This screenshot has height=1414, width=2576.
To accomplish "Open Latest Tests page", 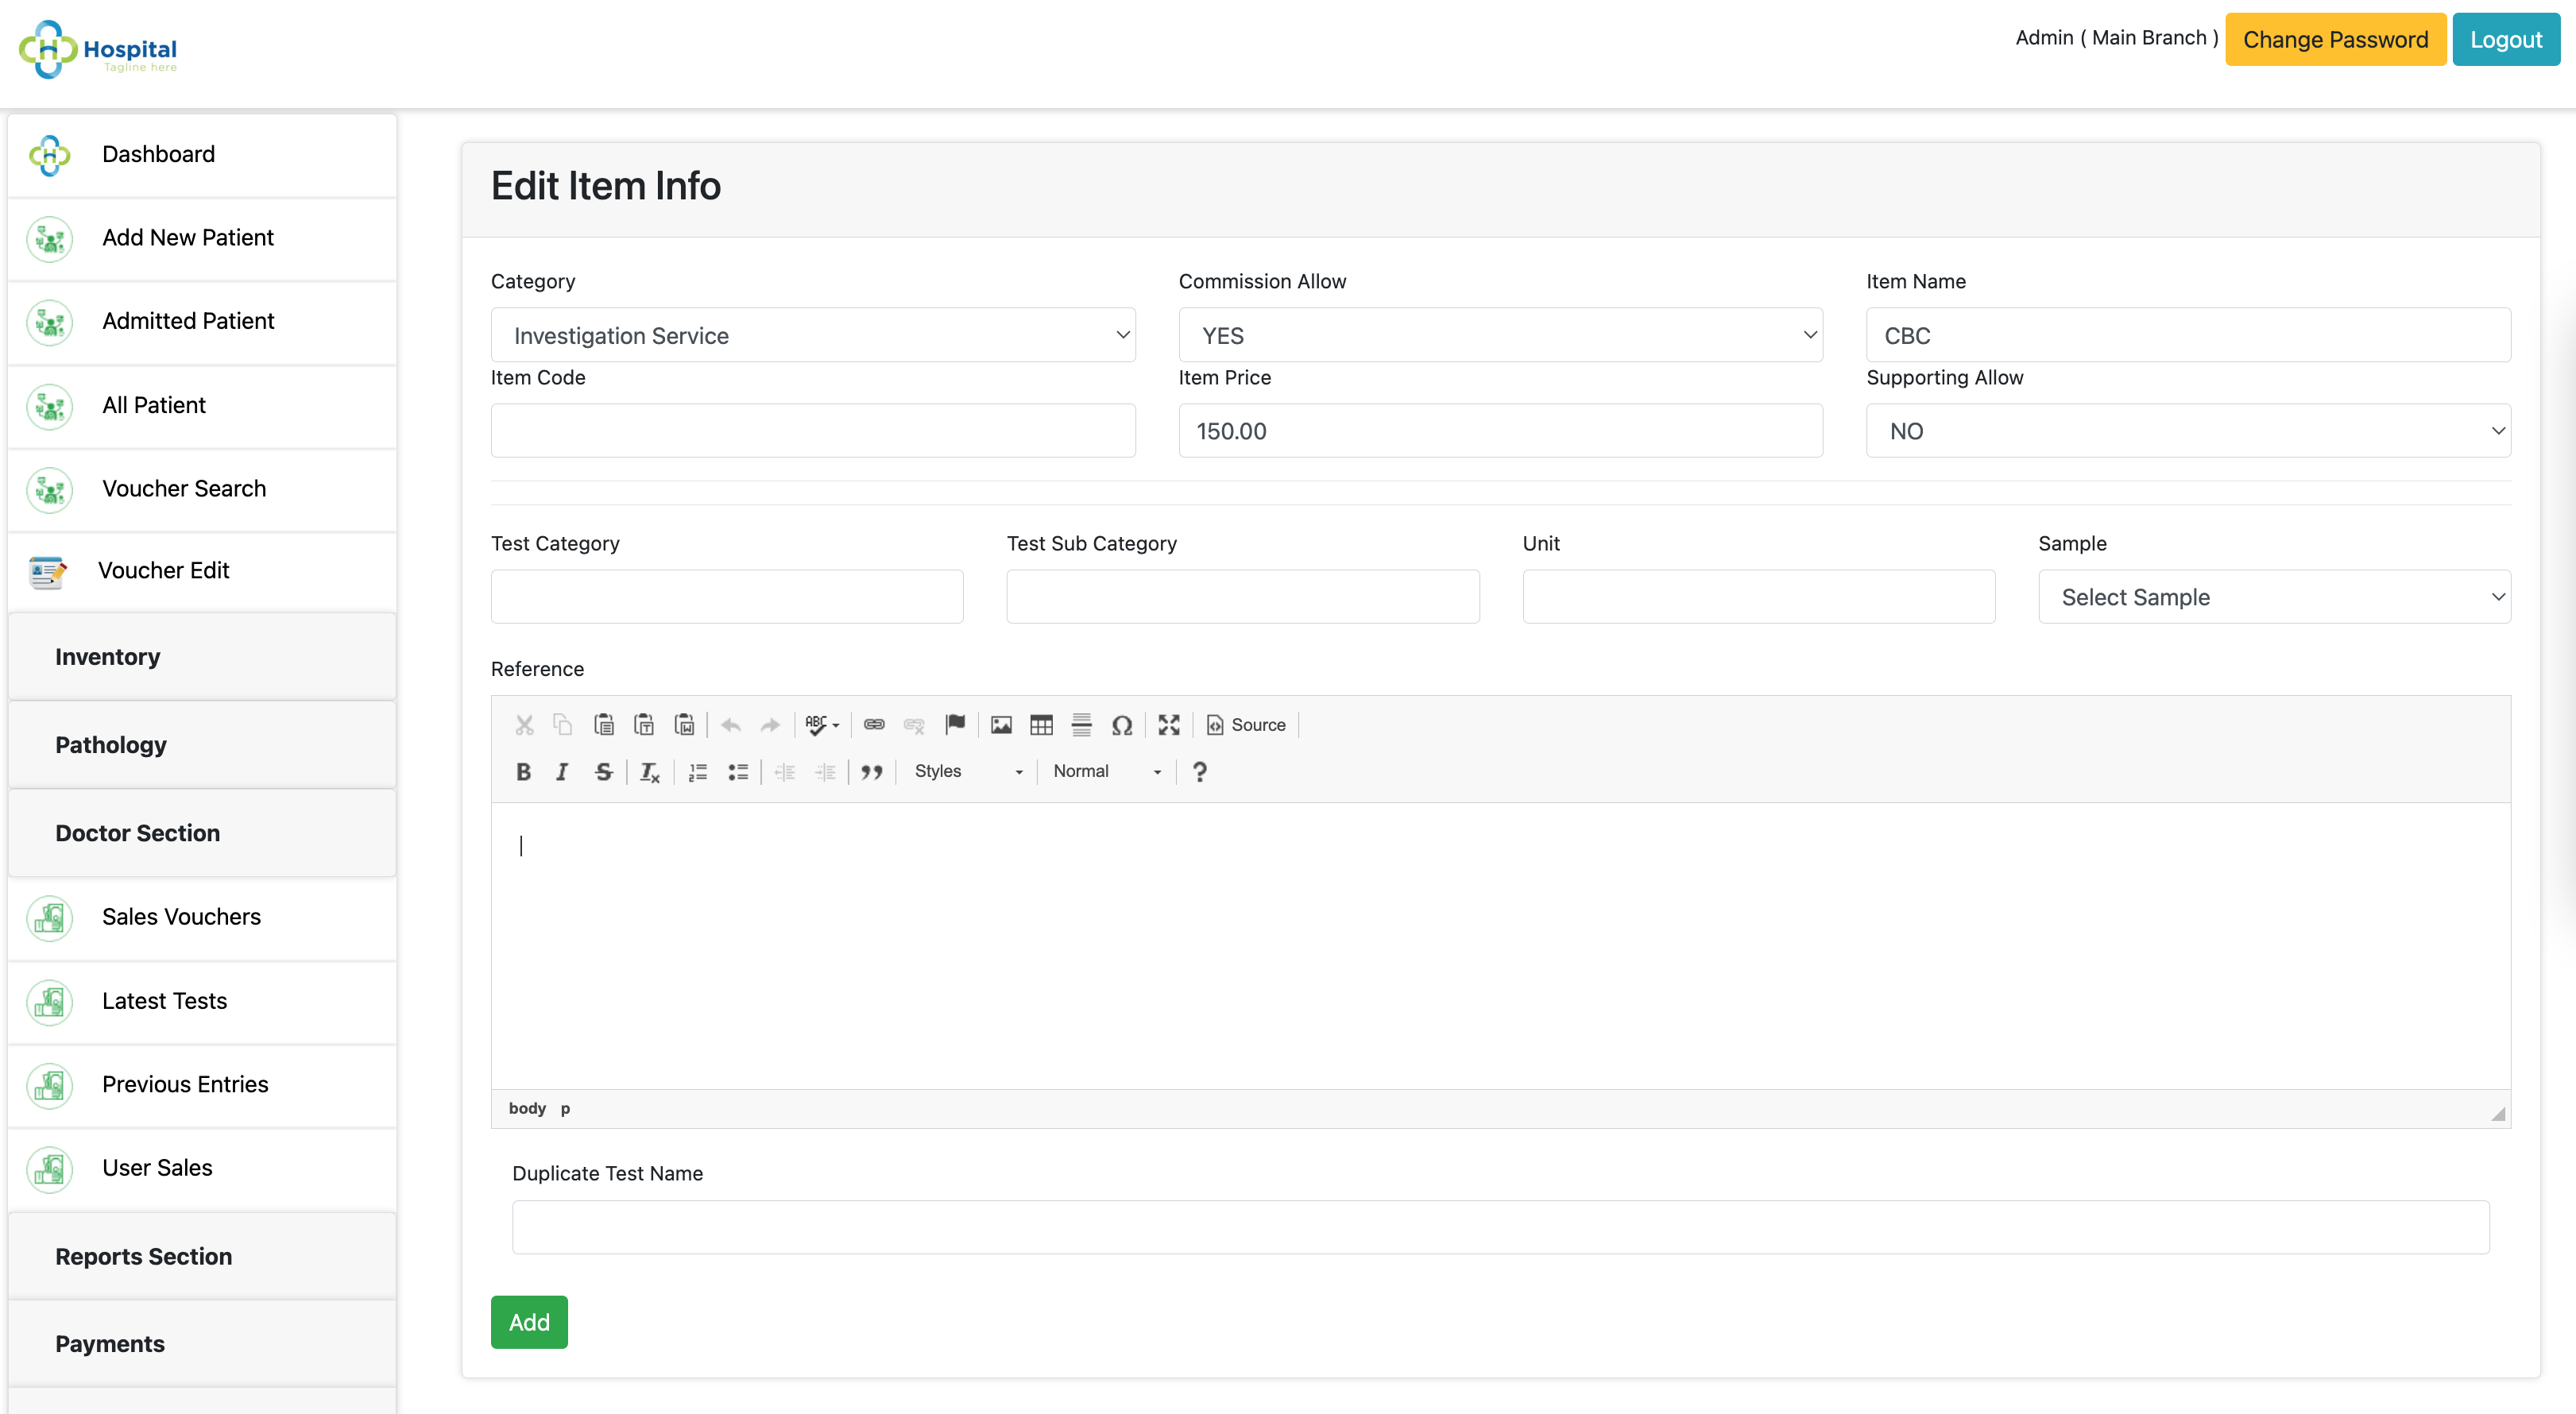I will pyautogui.click(x=202, y=1002).
